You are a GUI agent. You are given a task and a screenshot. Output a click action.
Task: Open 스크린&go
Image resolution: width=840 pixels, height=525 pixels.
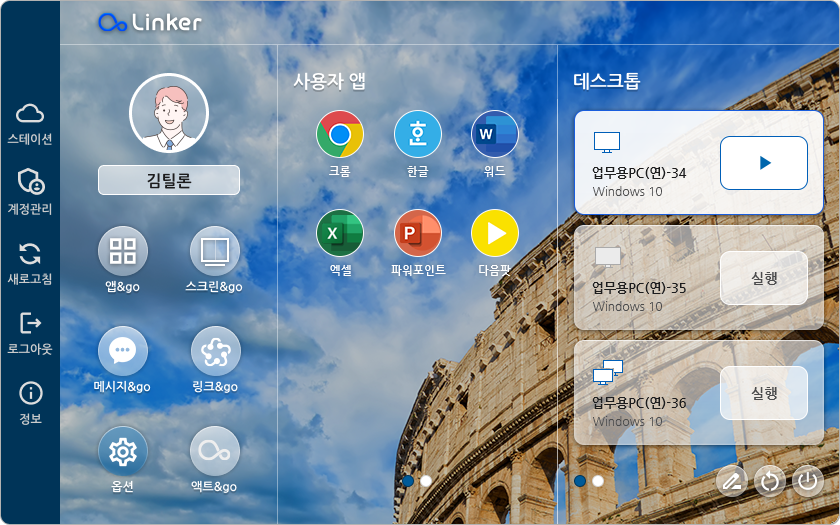coord(215,251)
